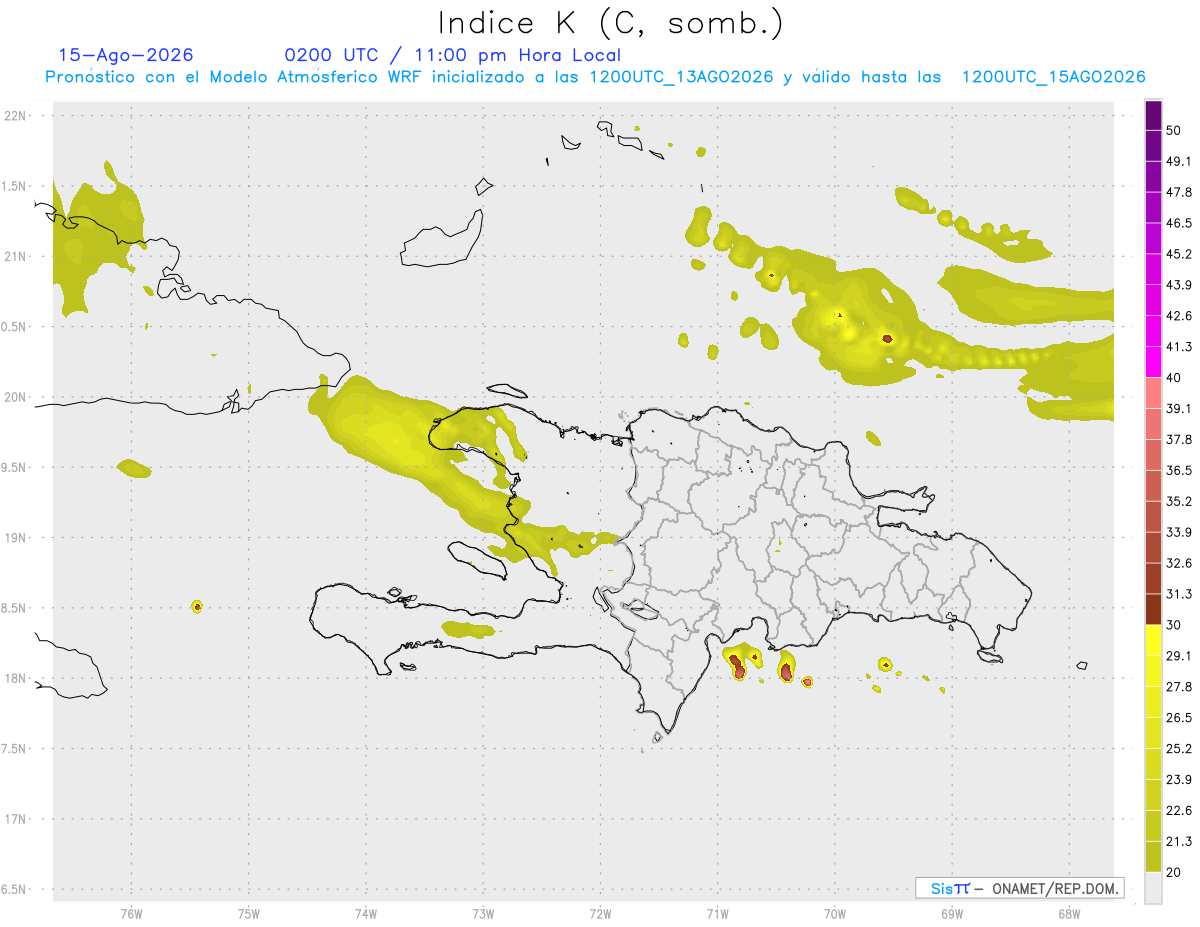
Task: Click the "43.9" color scale value
Action: point(1179,285)
